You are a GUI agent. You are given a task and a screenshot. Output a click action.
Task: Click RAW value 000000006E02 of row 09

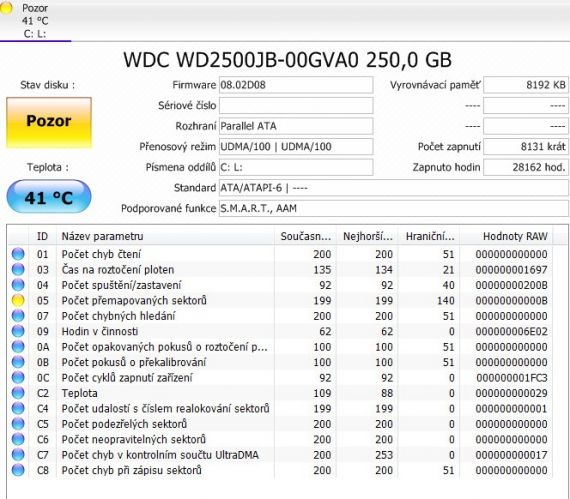click(x=511, y=331)
